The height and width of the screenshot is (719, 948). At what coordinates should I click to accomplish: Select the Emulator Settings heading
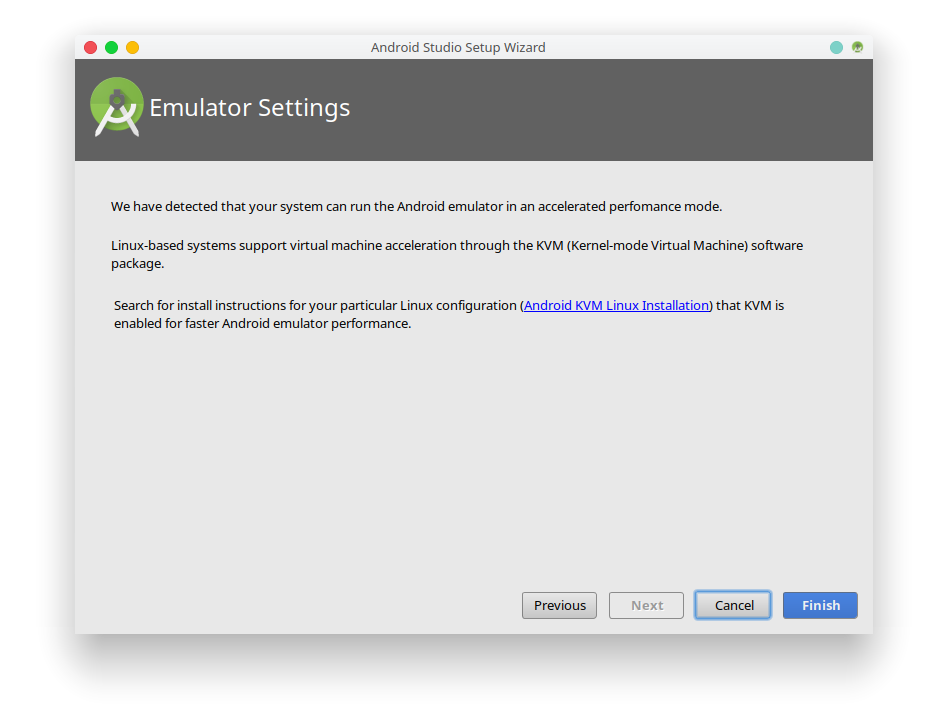point(249,107)
